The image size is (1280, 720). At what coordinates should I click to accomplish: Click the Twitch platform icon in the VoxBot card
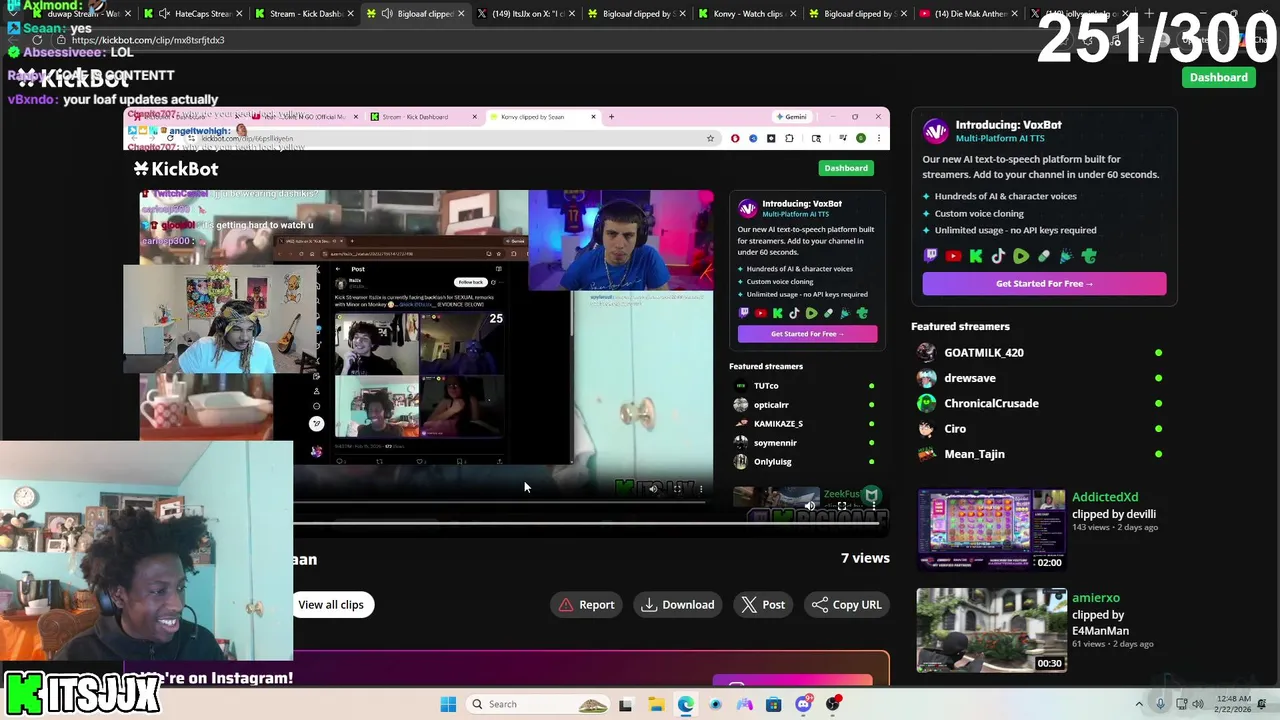click(931, 256)
